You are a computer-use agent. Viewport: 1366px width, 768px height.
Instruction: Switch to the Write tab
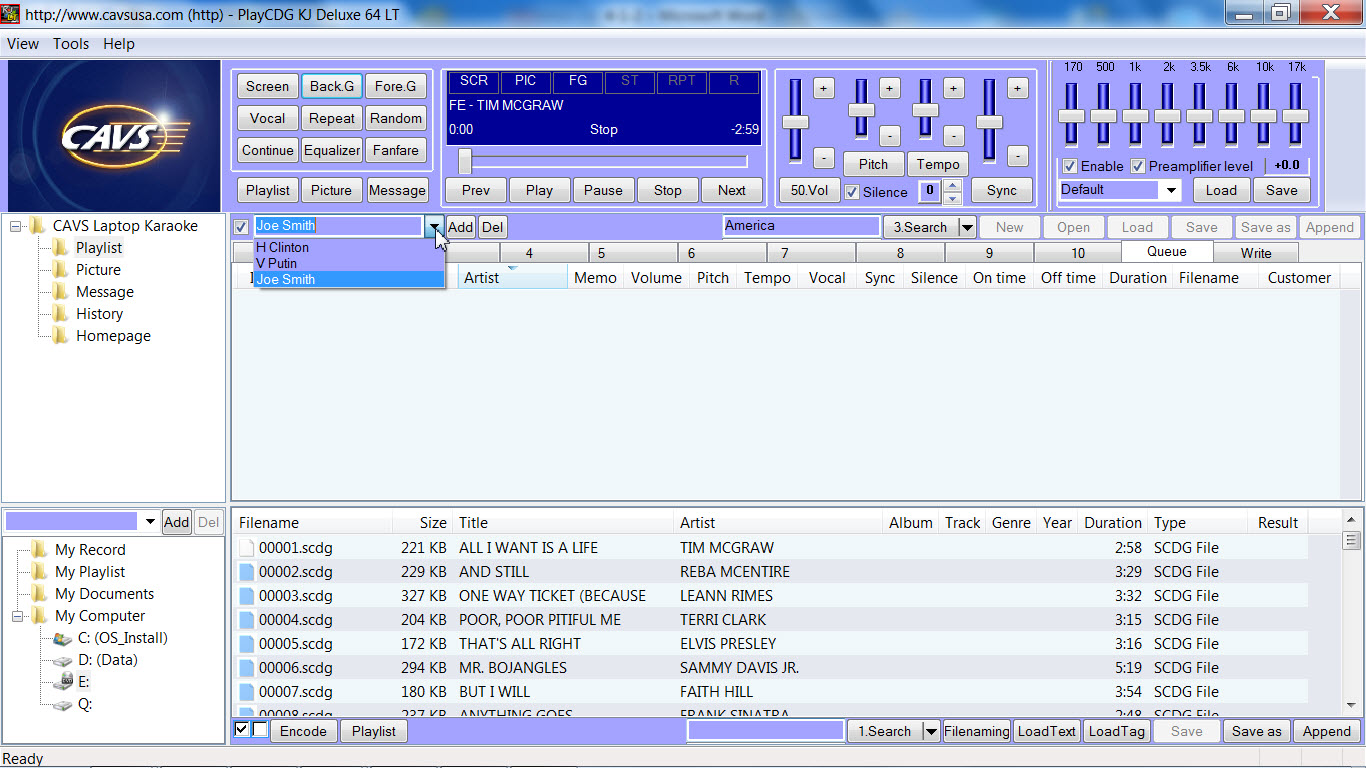coord(1256,253)
